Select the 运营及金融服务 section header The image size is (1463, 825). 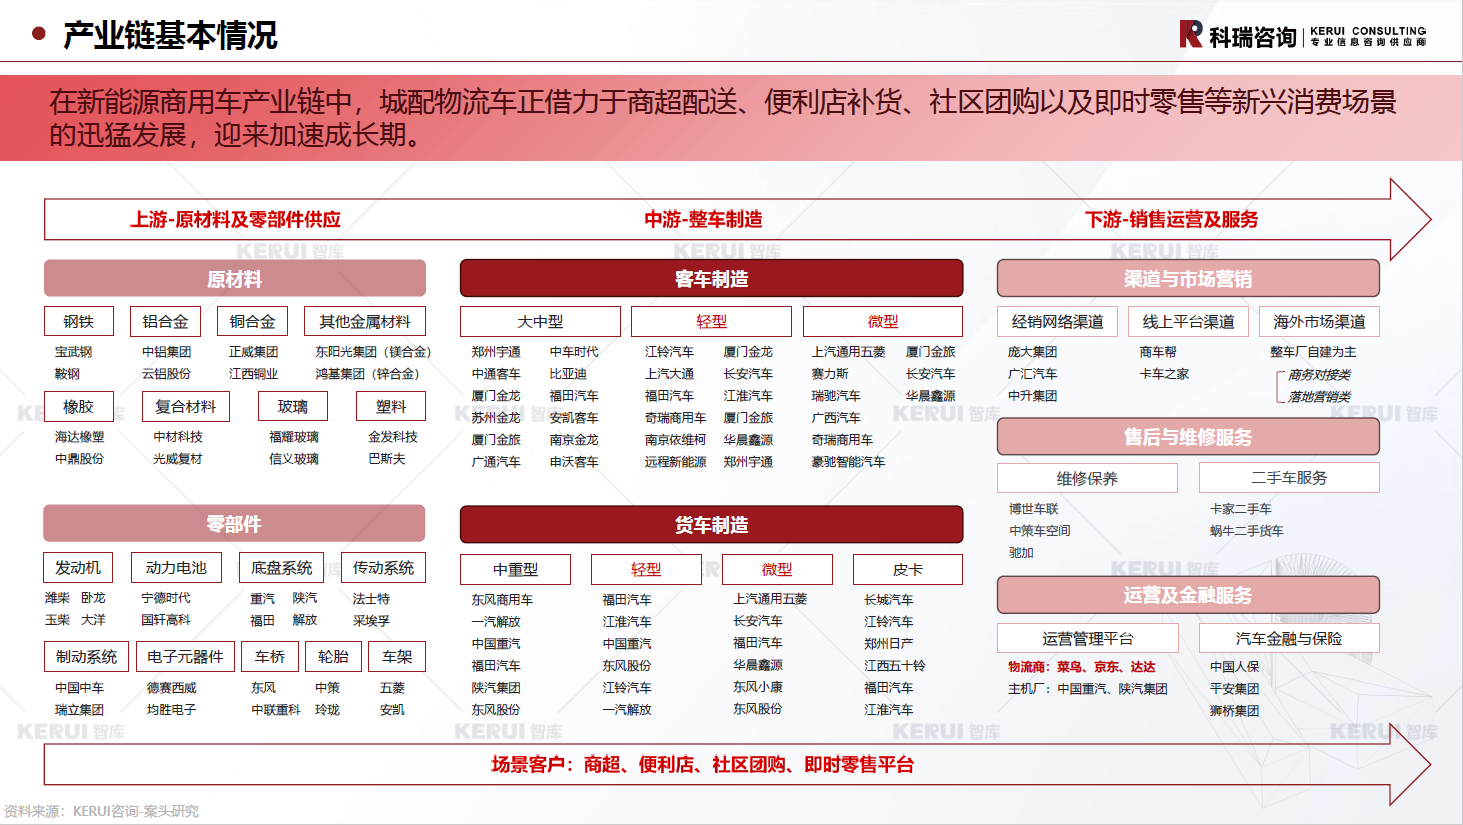click(x=1188, y=595)
